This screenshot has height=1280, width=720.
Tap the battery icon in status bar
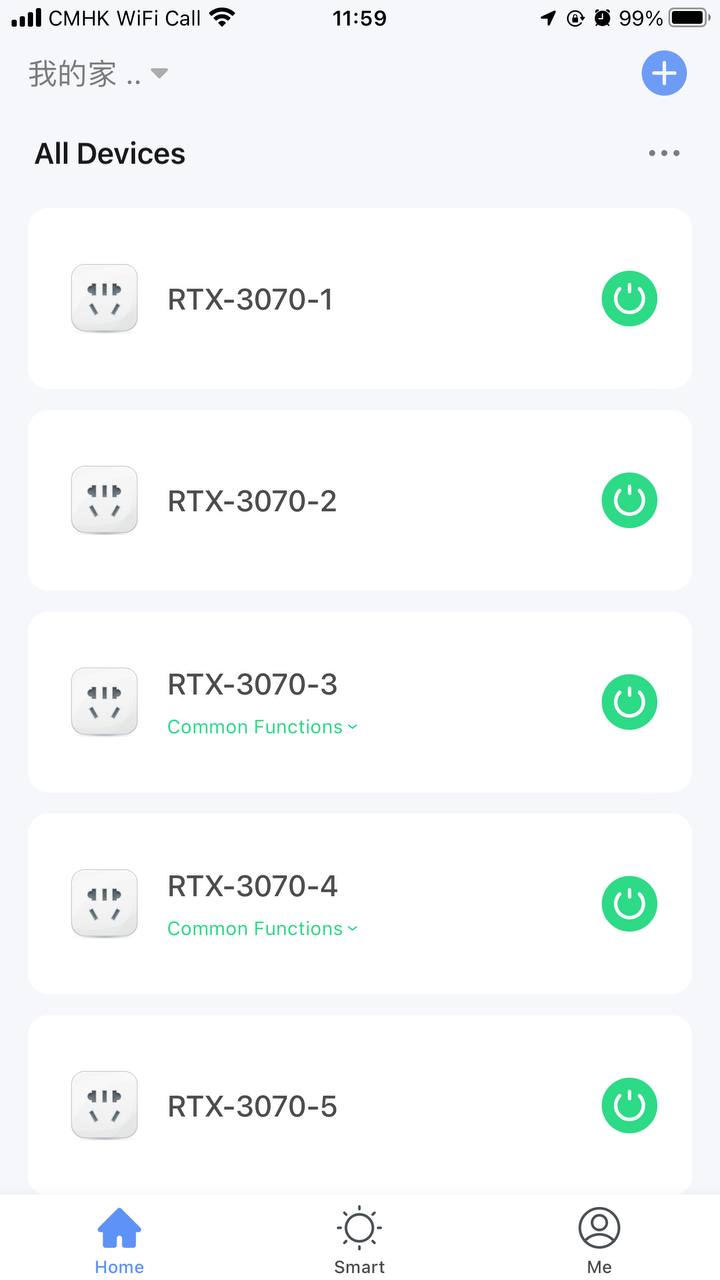690,18
